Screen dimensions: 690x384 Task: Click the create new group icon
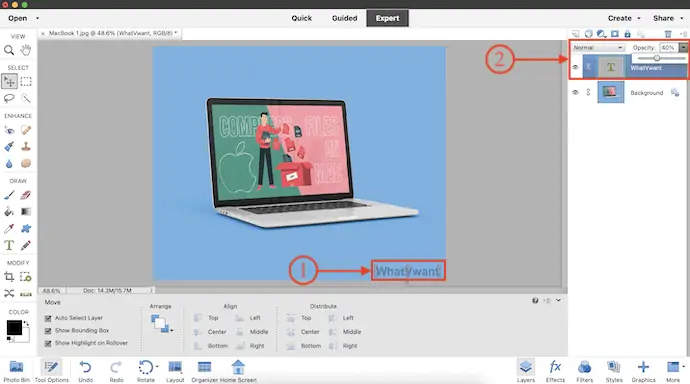(x=588, y=34)
